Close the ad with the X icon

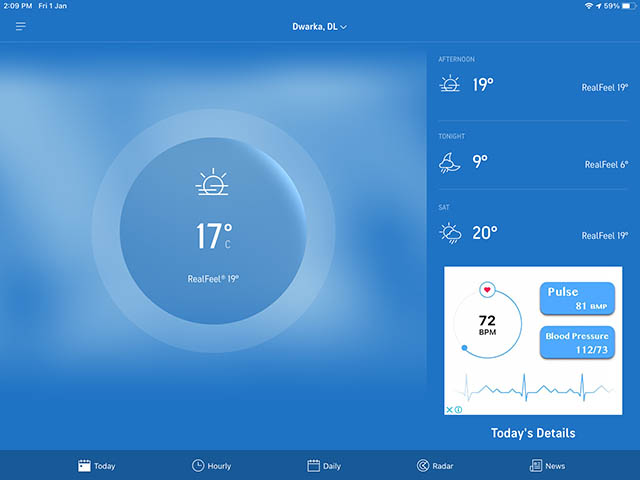[x=449, y=410]
